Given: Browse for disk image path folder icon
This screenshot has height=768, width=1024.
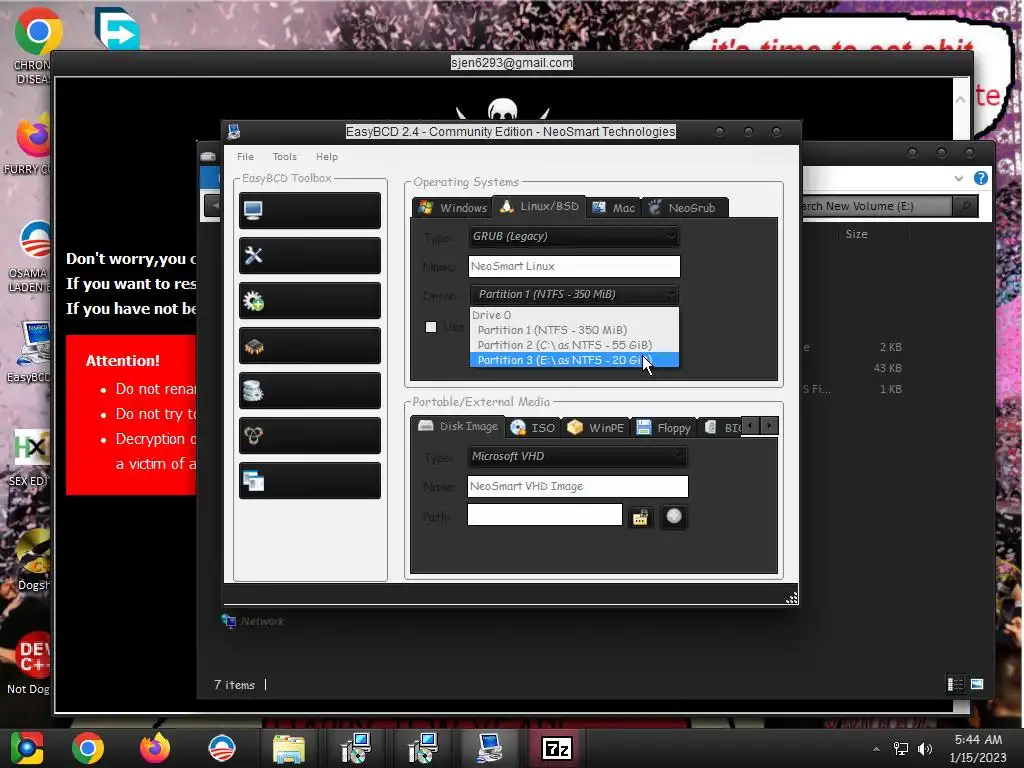Looking at the screenshot, I should pos(641,517).
